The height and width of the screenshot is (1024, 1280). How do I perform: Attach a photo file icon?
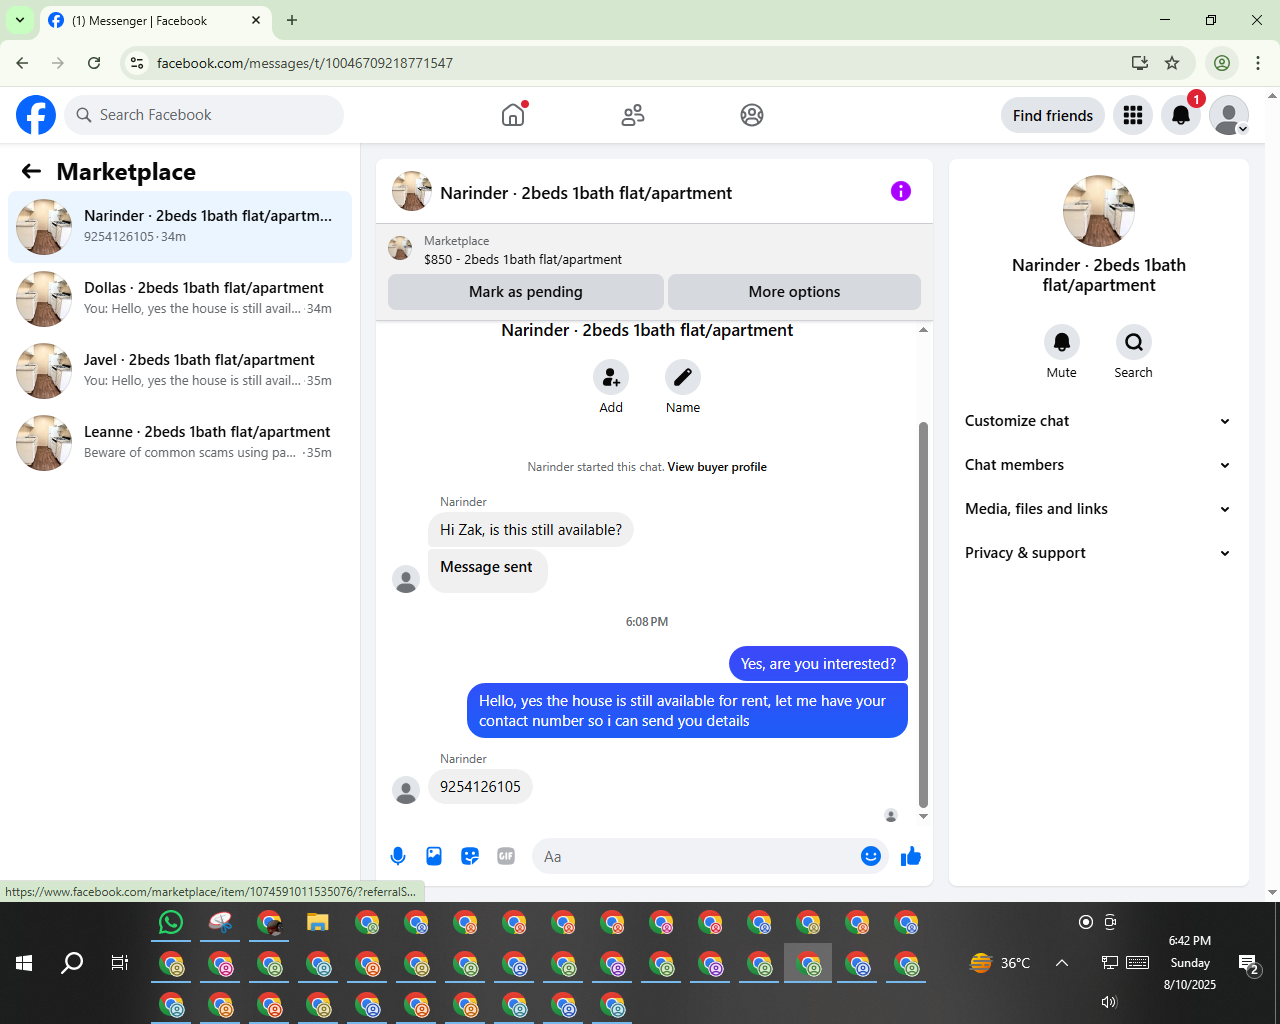434,856
